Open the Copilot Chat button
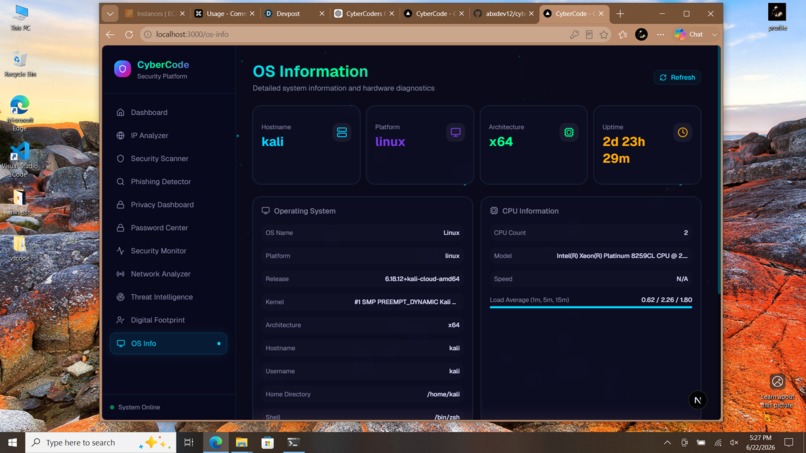 (x=689, y=34)
